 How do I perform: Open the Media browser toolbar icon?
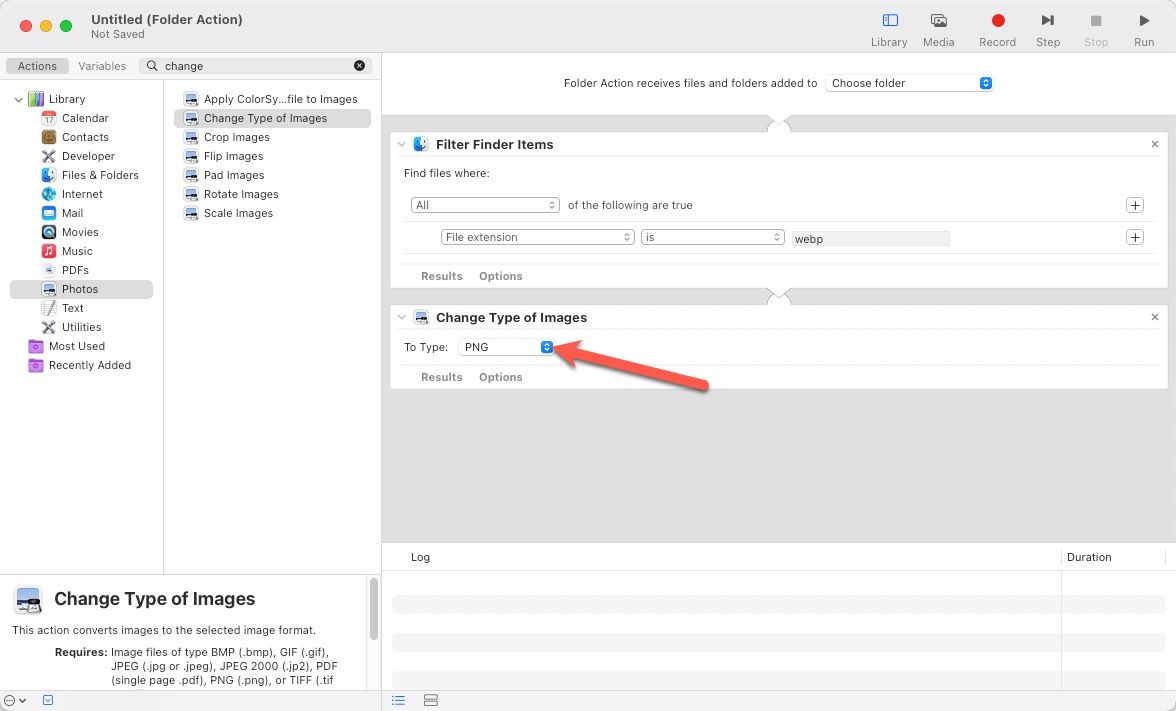click(x=938, y=30)
